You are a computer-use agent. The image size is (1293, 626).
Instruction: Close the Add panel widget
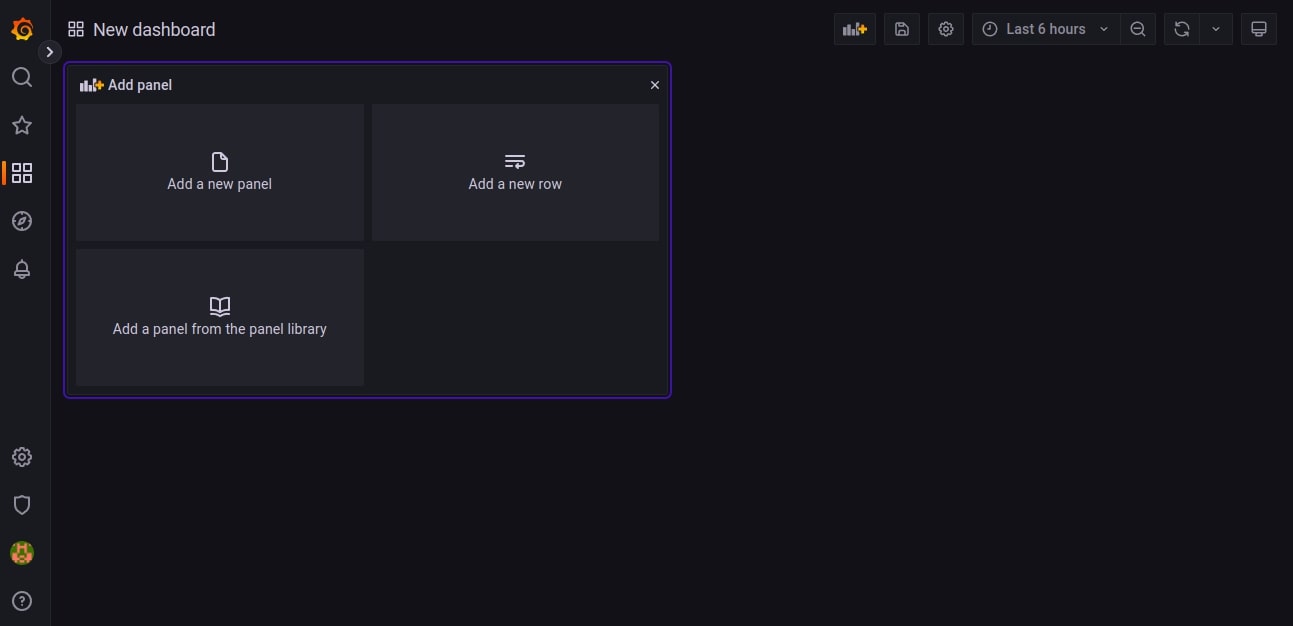(x=655, y=85)
